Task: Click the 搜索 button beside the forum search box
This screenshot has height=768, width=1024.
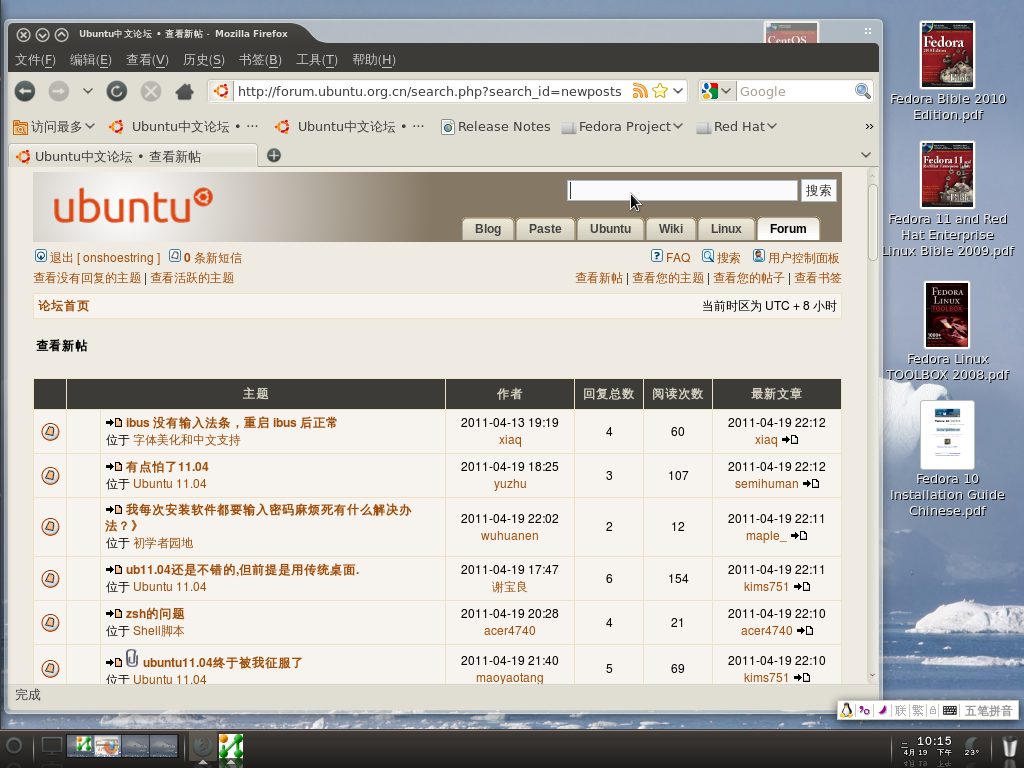Action: pos(818,191)
